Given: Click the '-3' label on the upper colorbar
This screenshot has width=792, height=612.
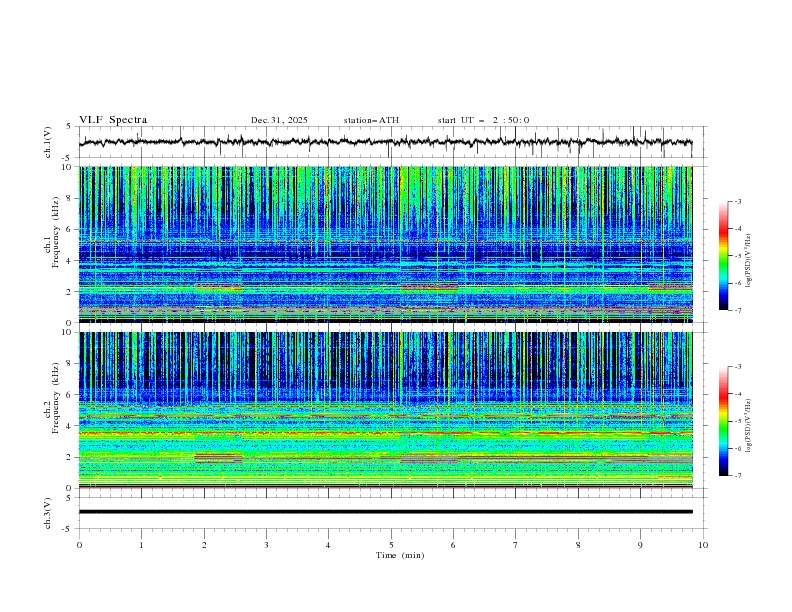Looking at the screenshot, I should coord(737,202).
